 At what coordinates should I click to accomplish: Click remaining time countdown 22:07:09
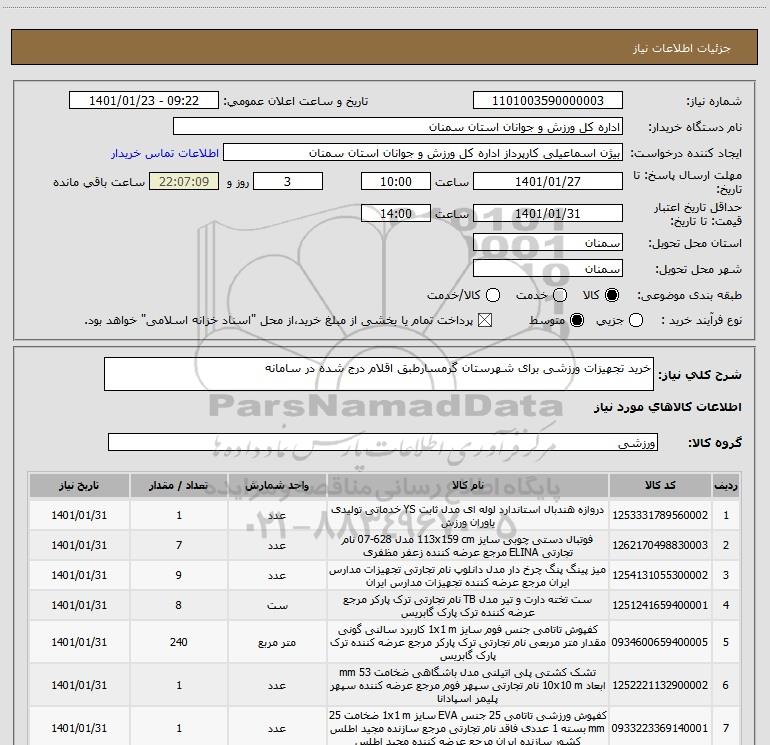[x=184, y=182]
